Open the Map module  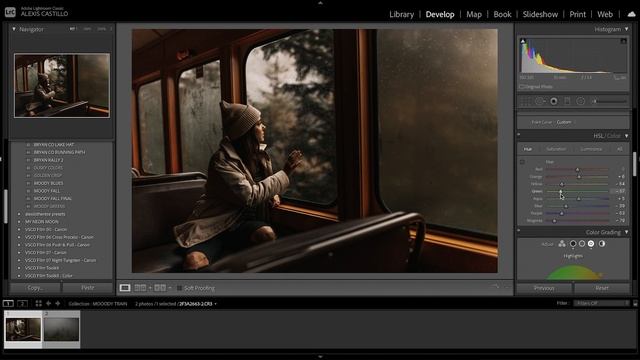[474, 14]
